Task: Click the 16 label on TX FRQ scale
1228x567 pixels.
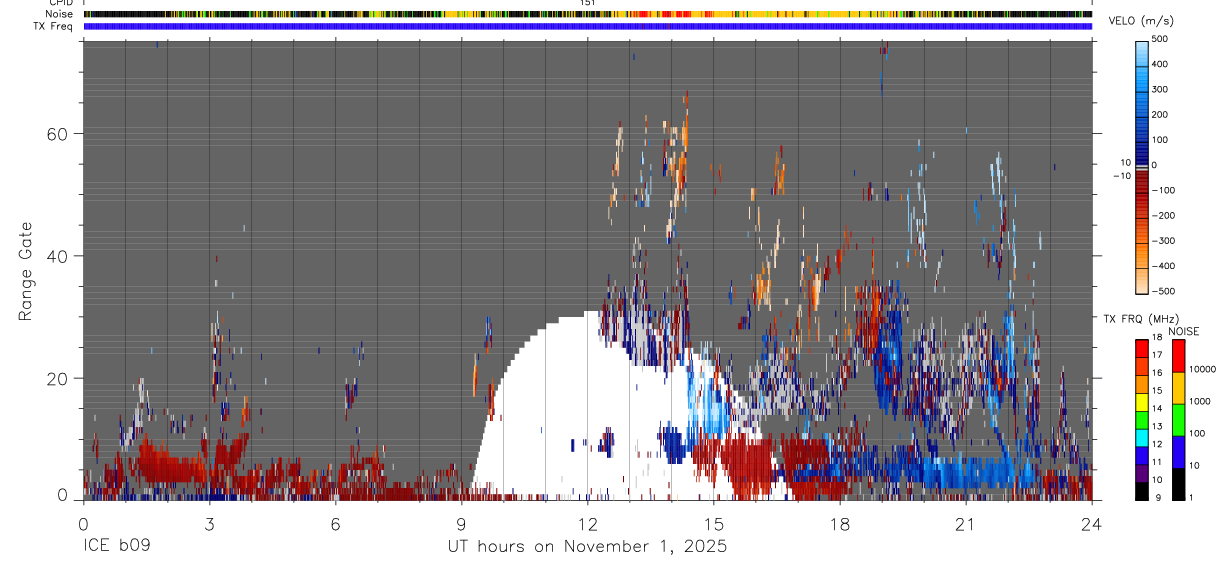Action: click(1157, 373)
